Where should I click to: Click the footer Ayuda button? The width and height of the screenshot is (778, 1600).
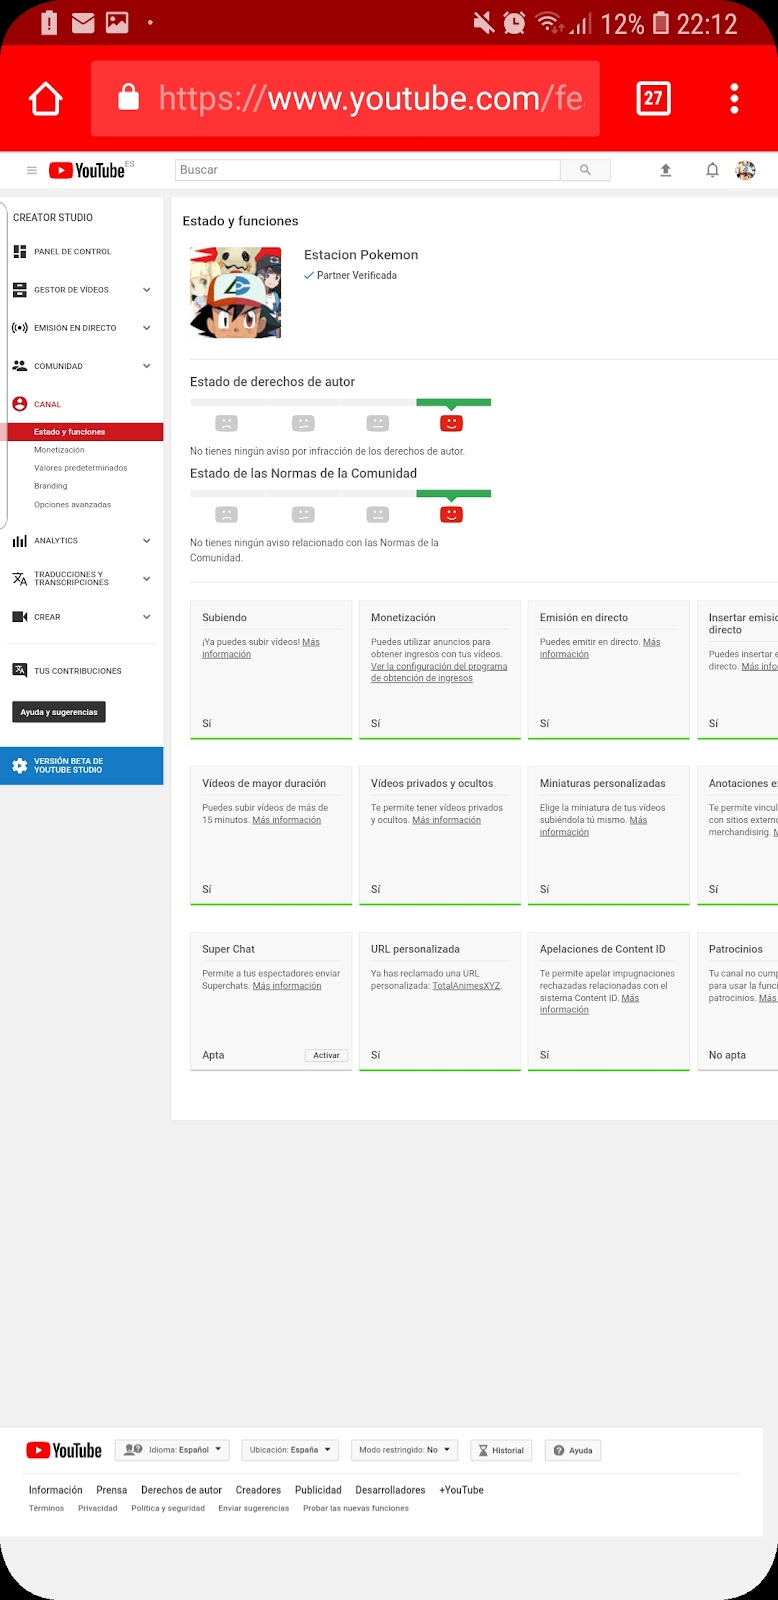click(x=574, y=1450)
